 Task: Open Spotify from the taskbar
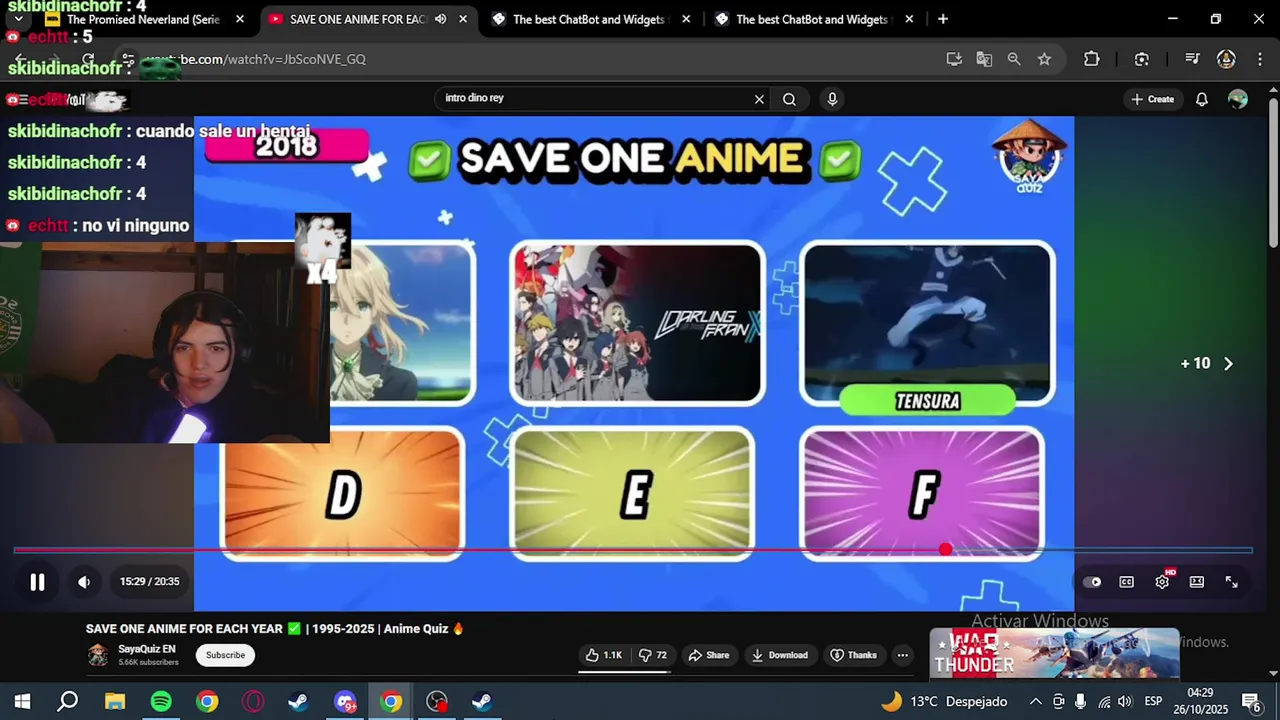161,702
